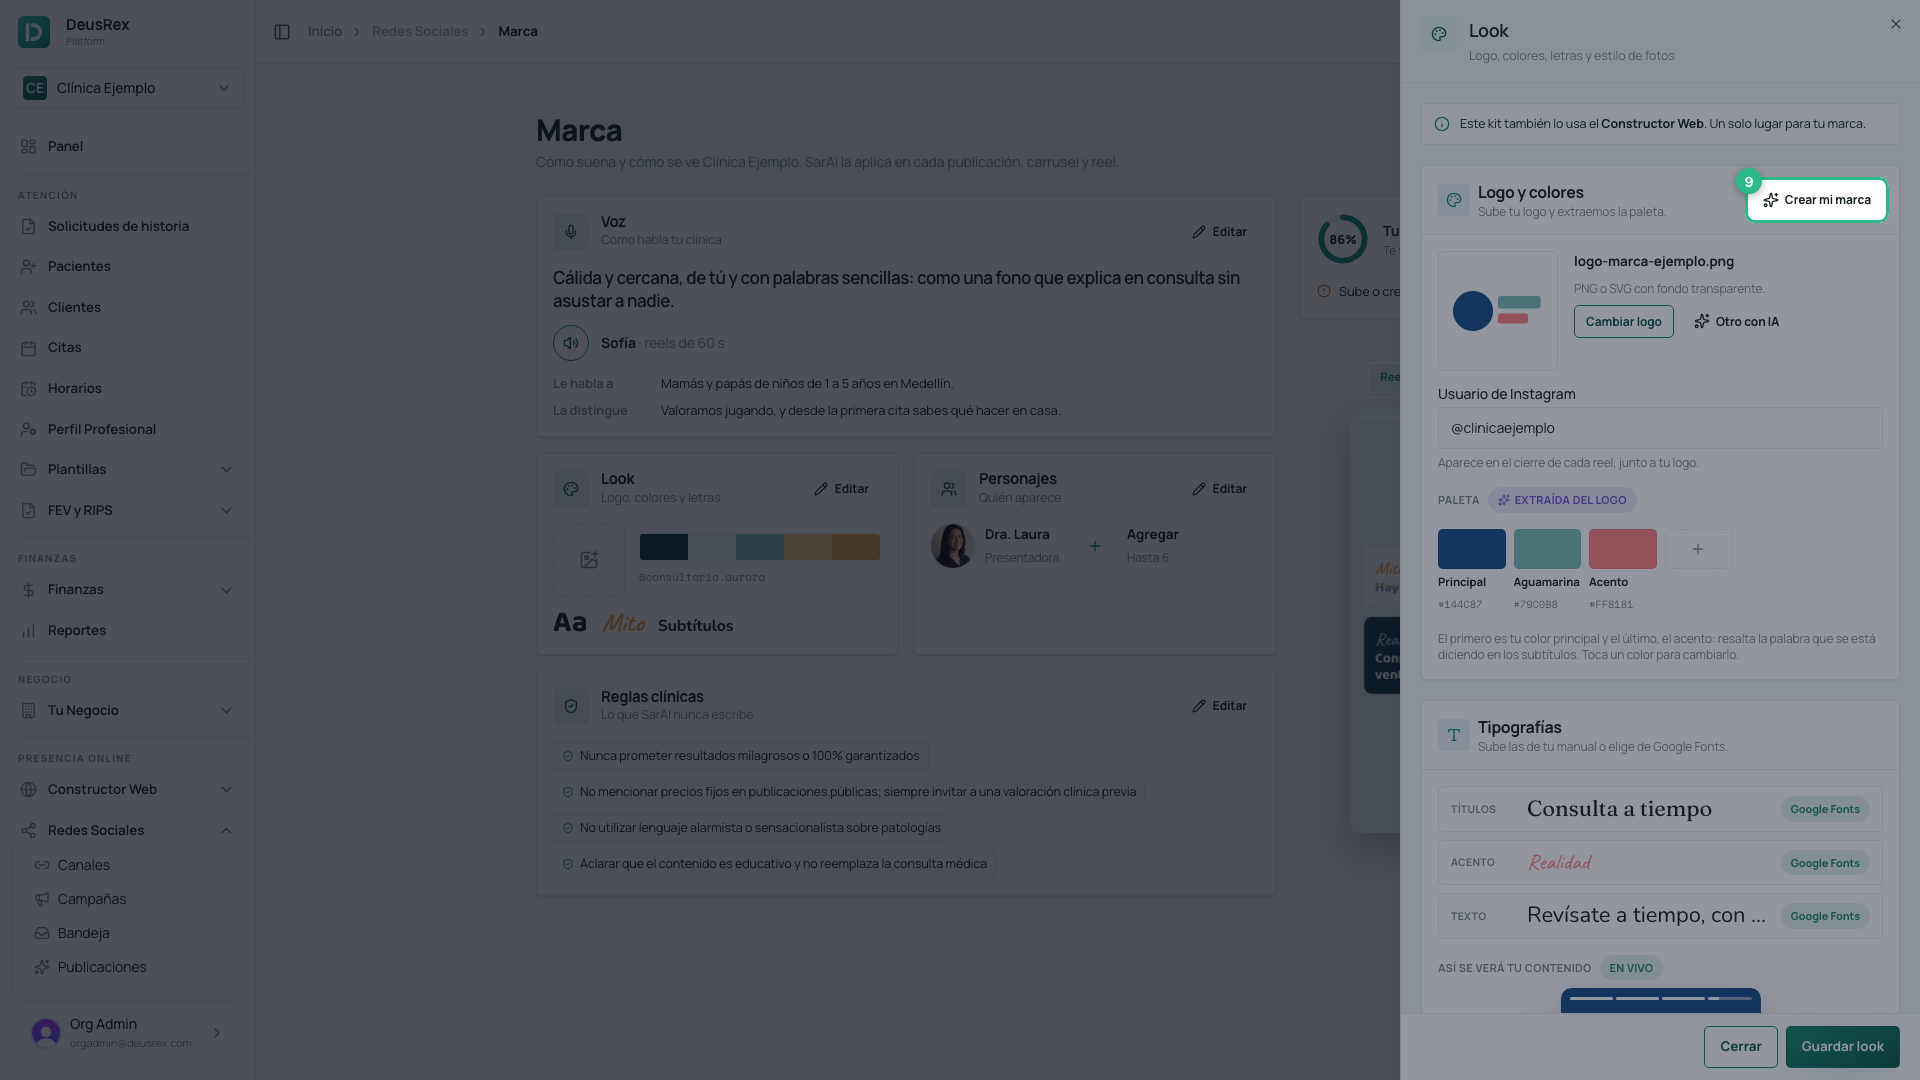Edit the Reglas clínicas card
The height and width of the screenshot is (1080, 1920).
coord(1219,706)
